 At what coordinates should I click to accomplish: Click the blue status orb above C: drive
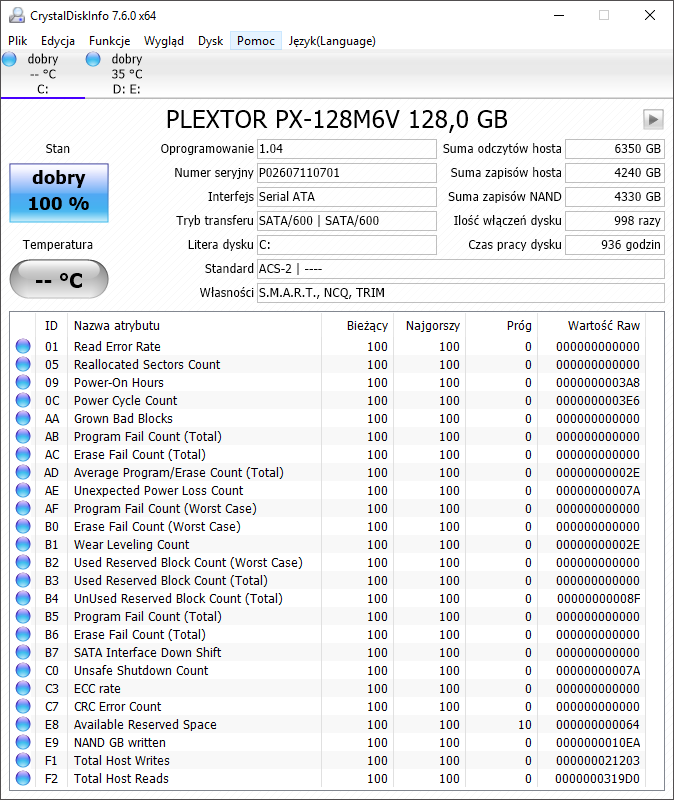(9, 59)
